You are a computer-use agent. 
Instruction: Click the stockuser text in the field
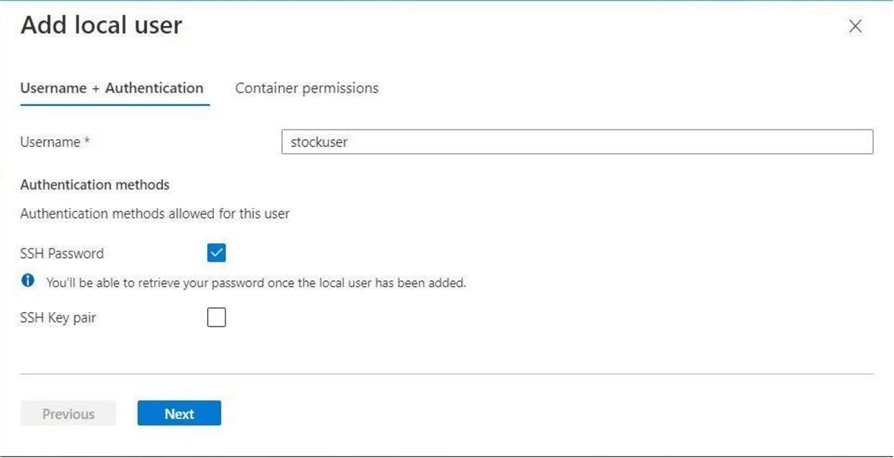pos(319,142)
